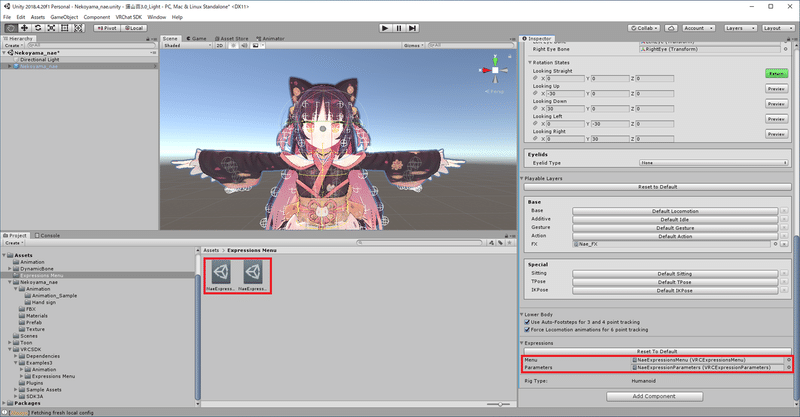Open scene effects image icon
800x417 pixels.
point(256,45)
